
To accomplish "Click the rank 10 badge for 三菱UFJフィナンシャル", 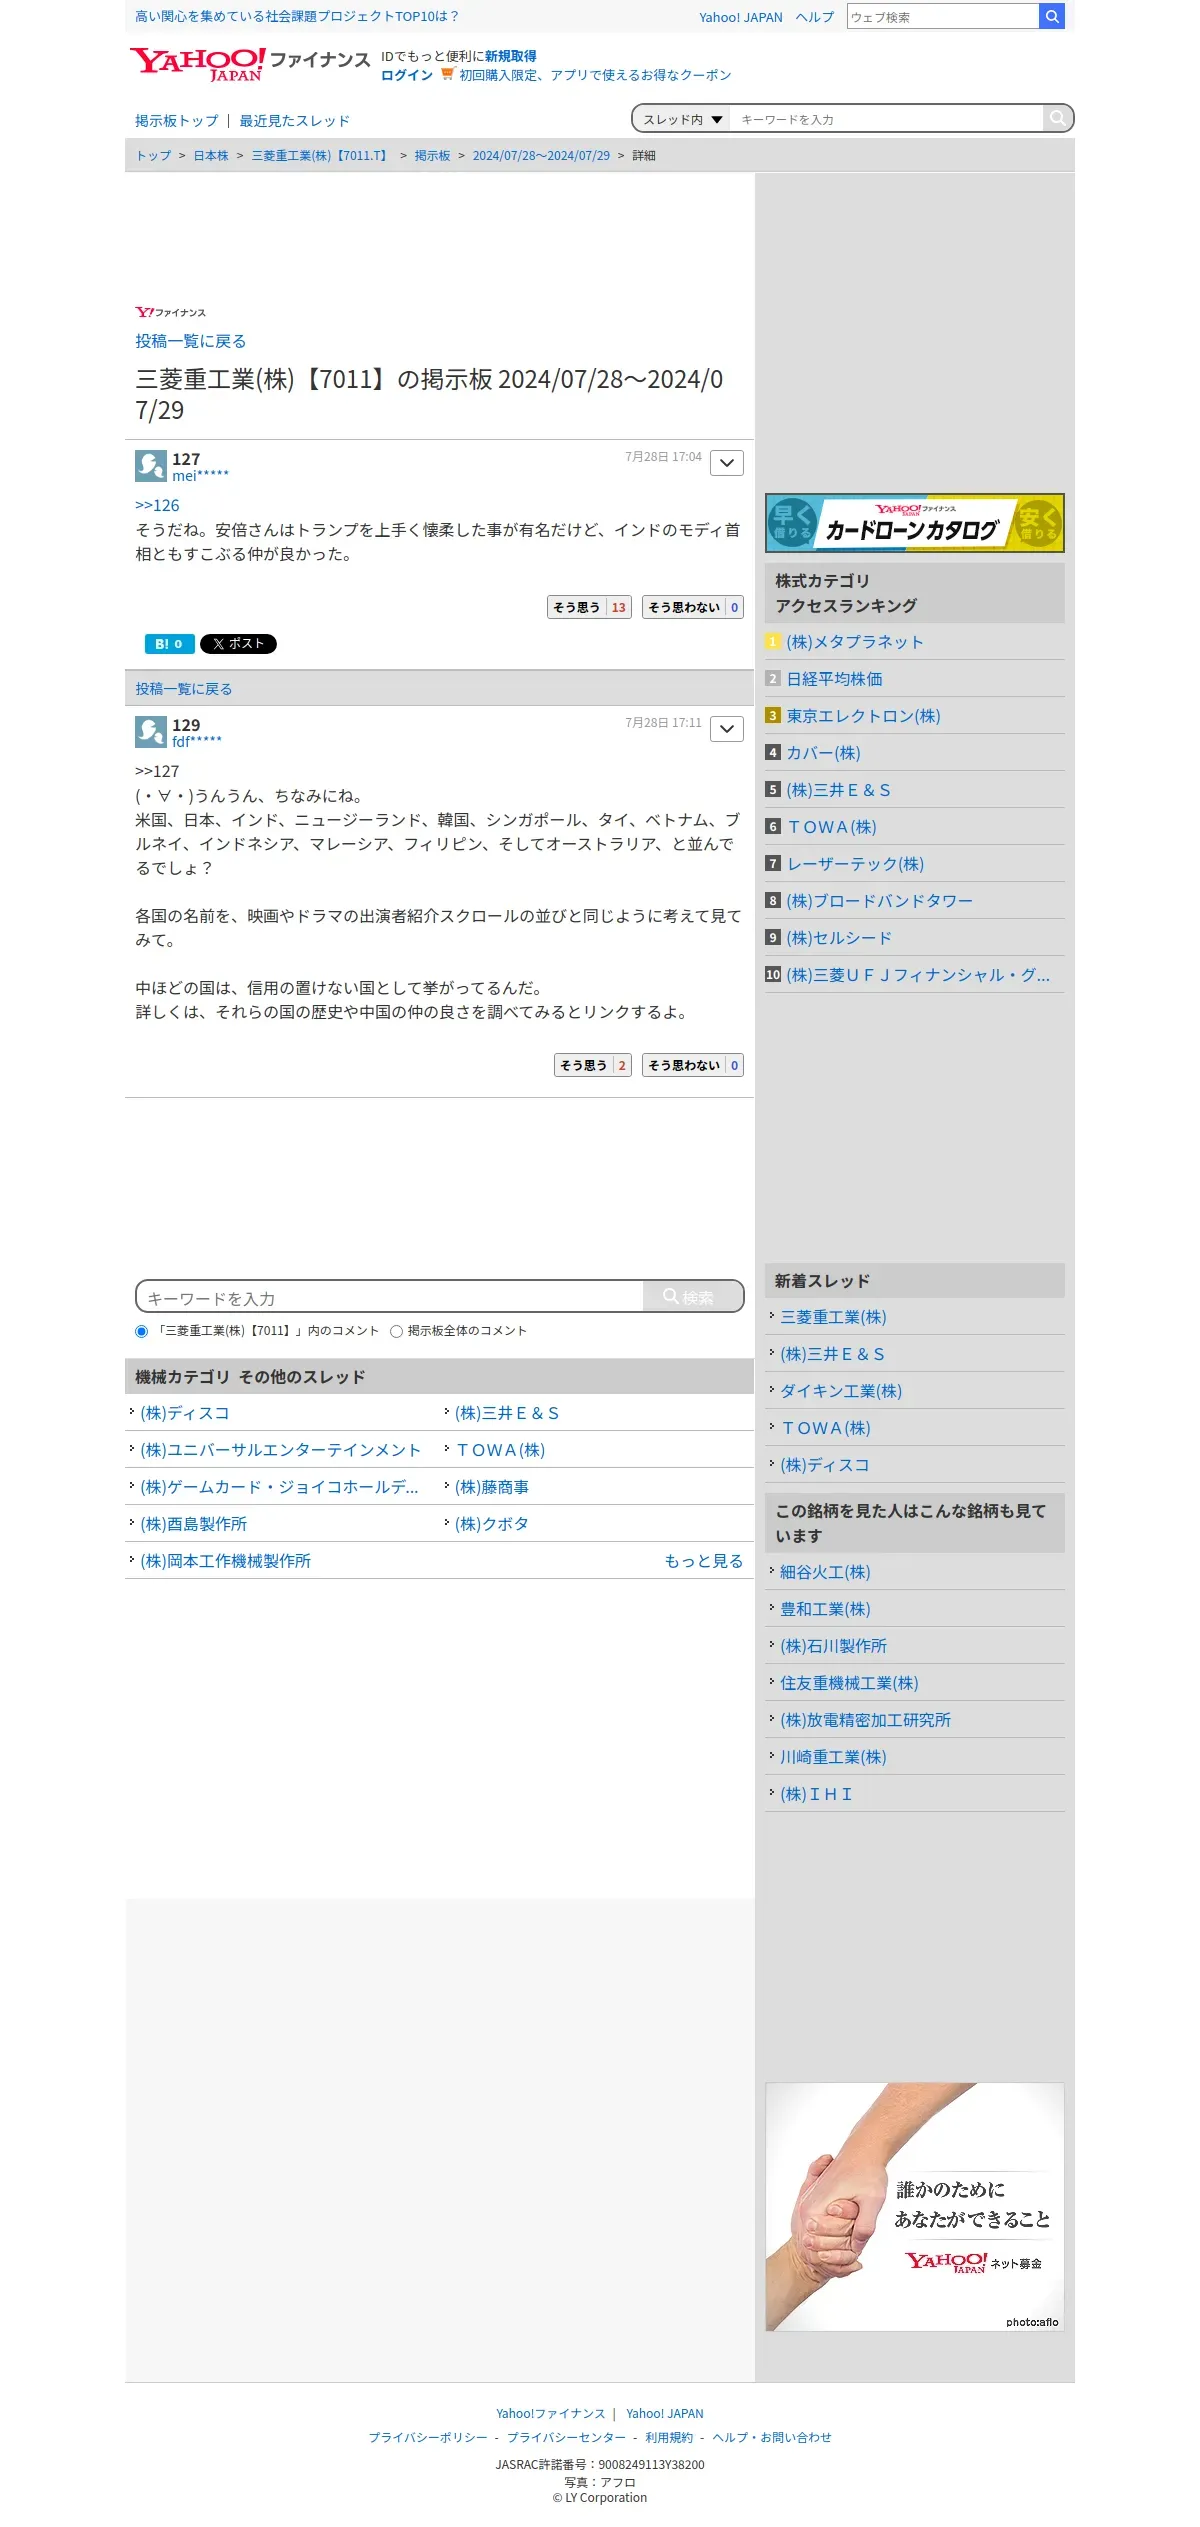I will [773, 974].
